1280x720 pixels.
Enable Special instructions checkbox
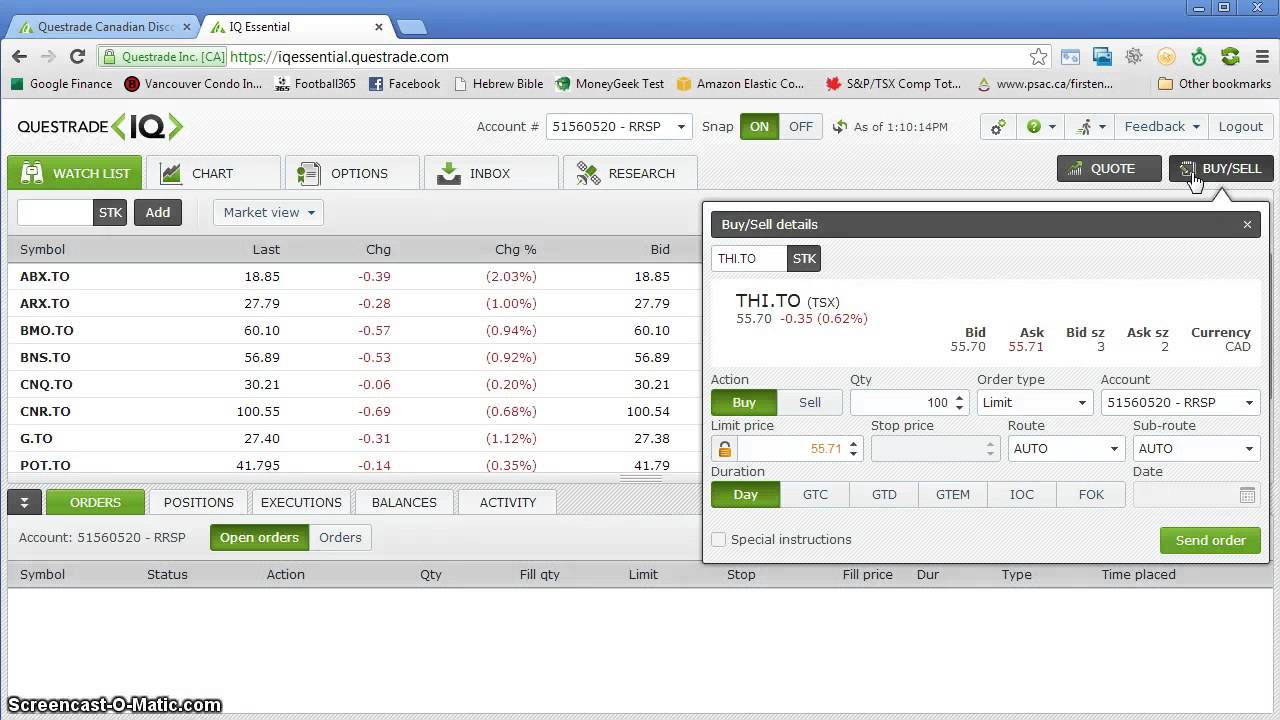click(x=718, y=540)
